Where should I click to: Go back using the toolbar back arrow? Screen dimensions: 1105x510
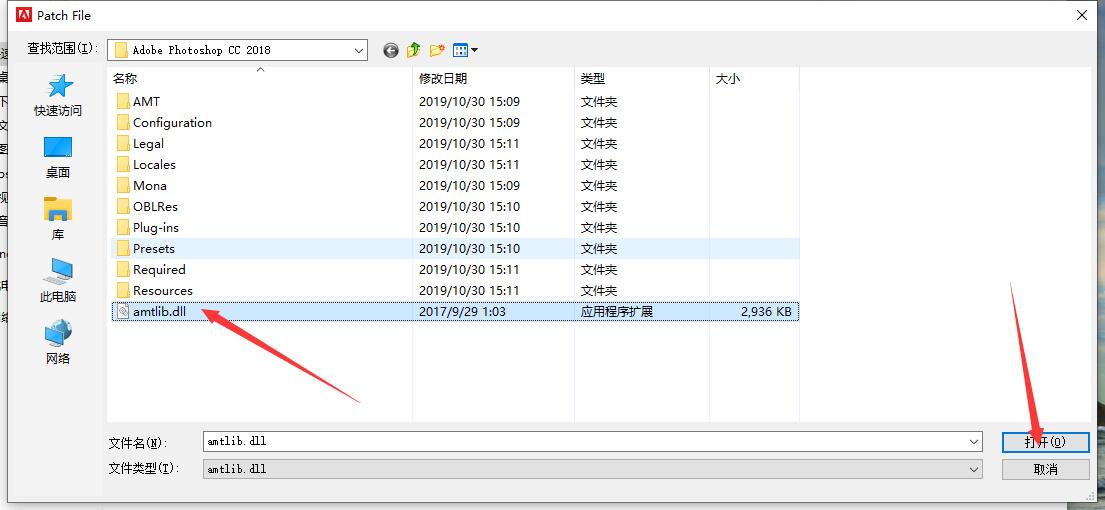click(391, 50)
